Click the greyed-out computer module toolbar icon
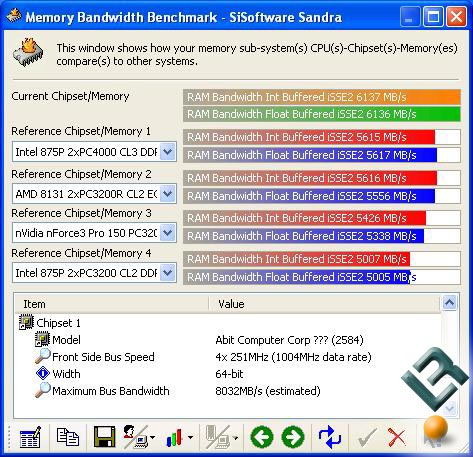Viewport: 473px width, 457px height. [x=218, y=437]
